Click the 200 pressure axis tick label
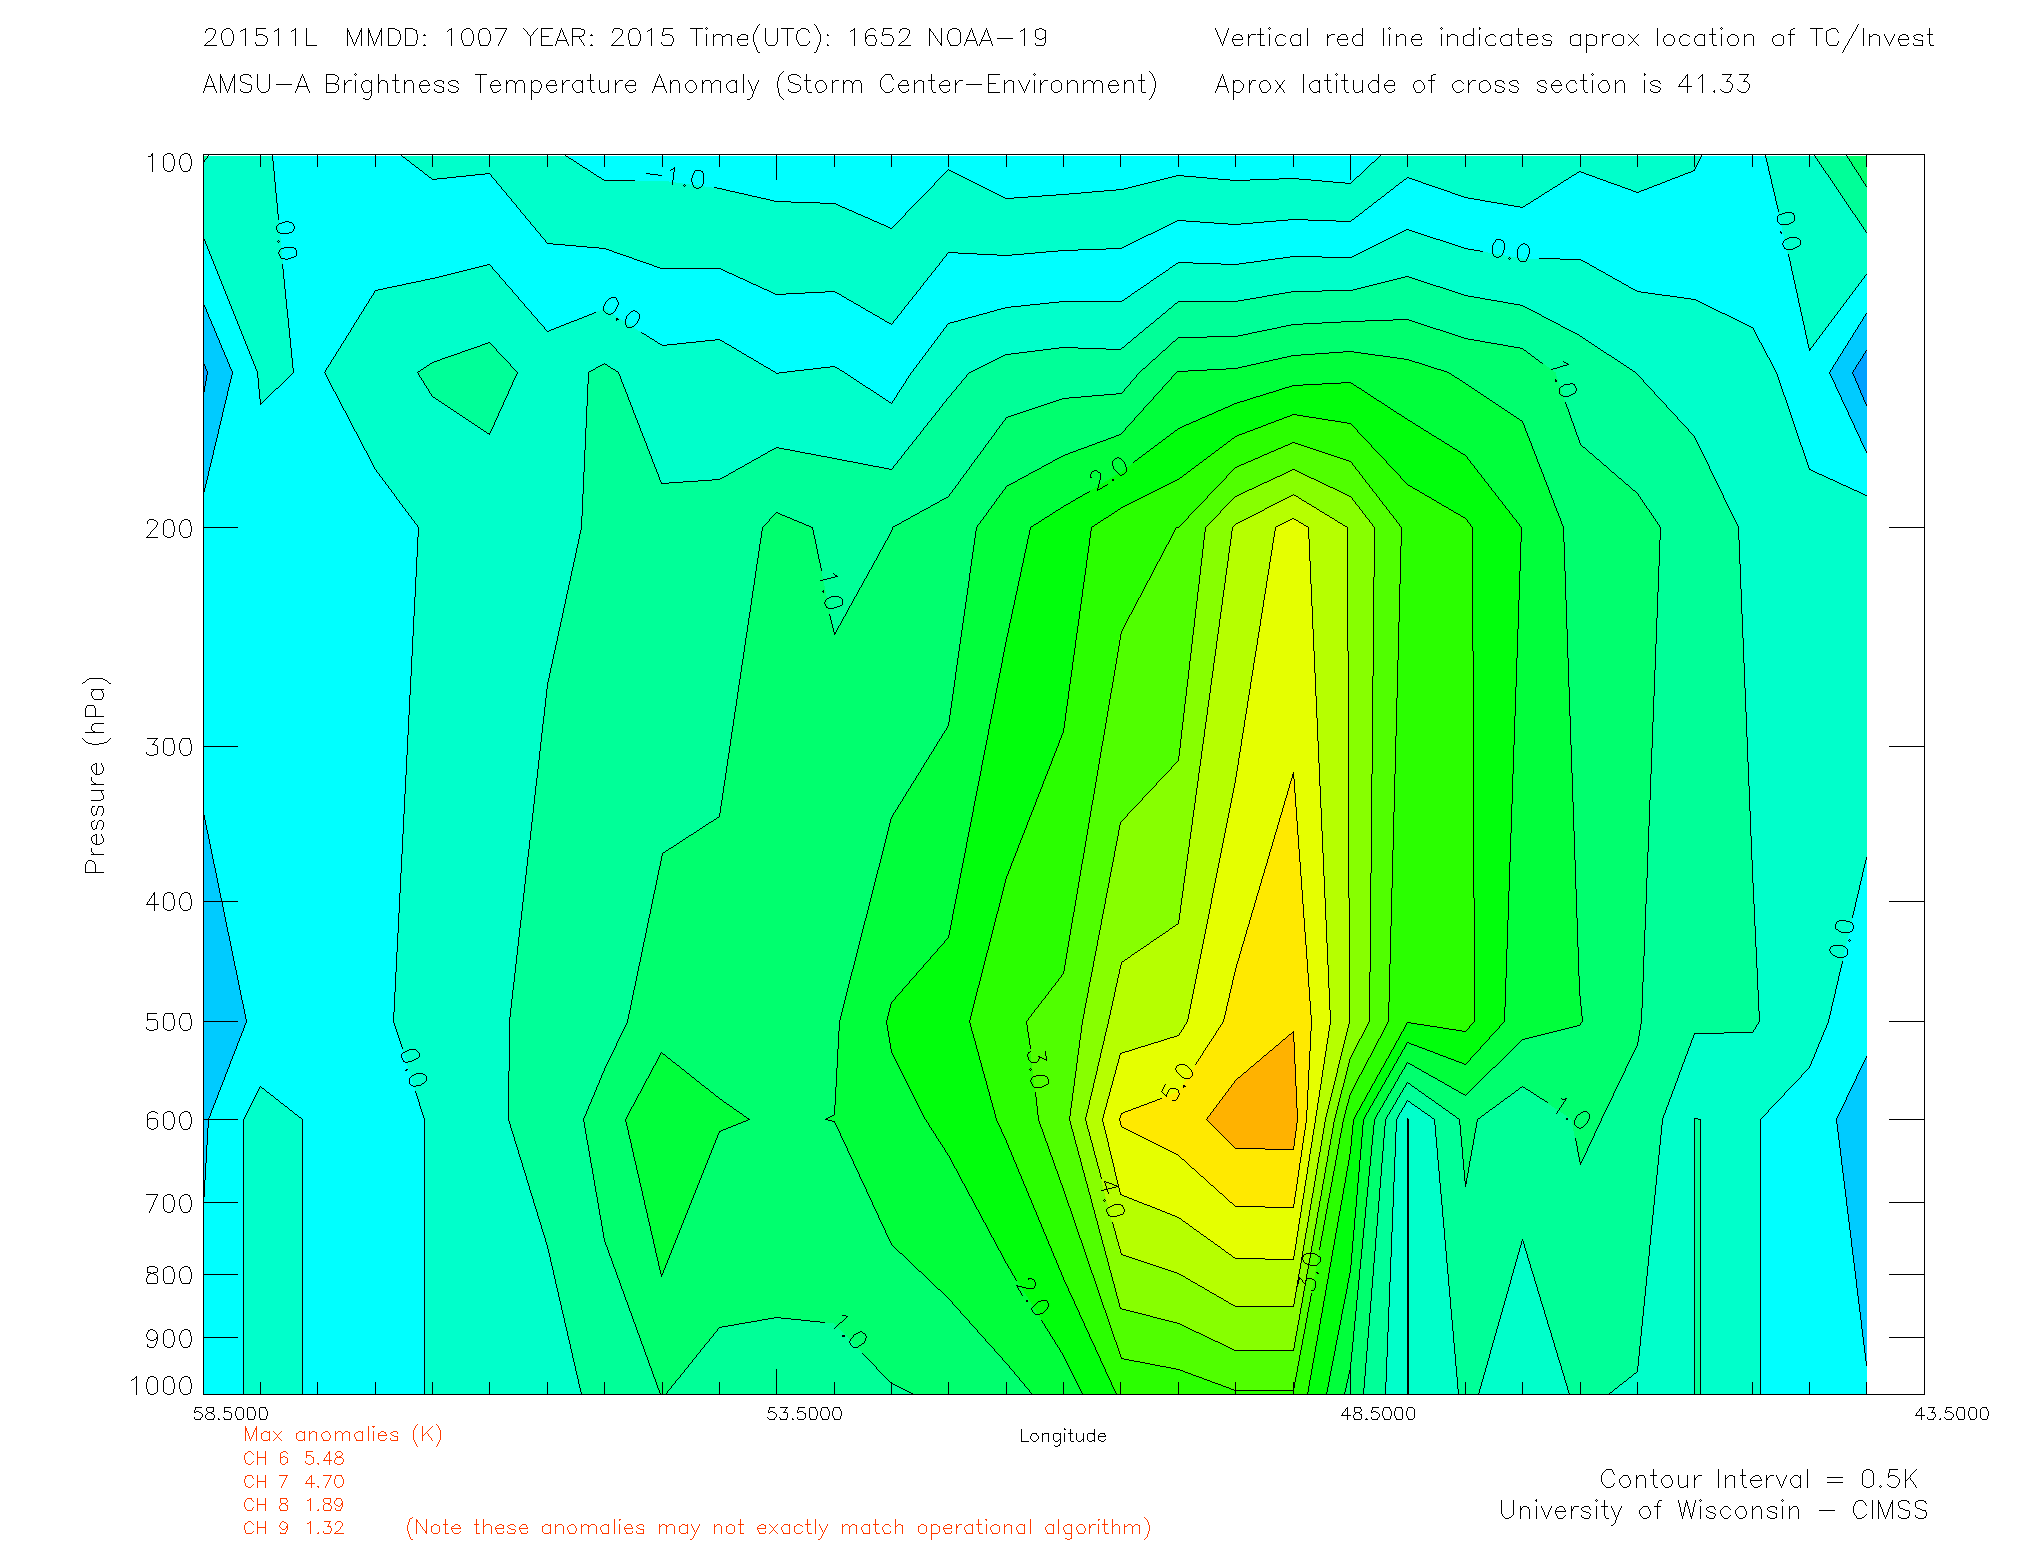Screen dimensions: 2025x1550 [168, 528]
